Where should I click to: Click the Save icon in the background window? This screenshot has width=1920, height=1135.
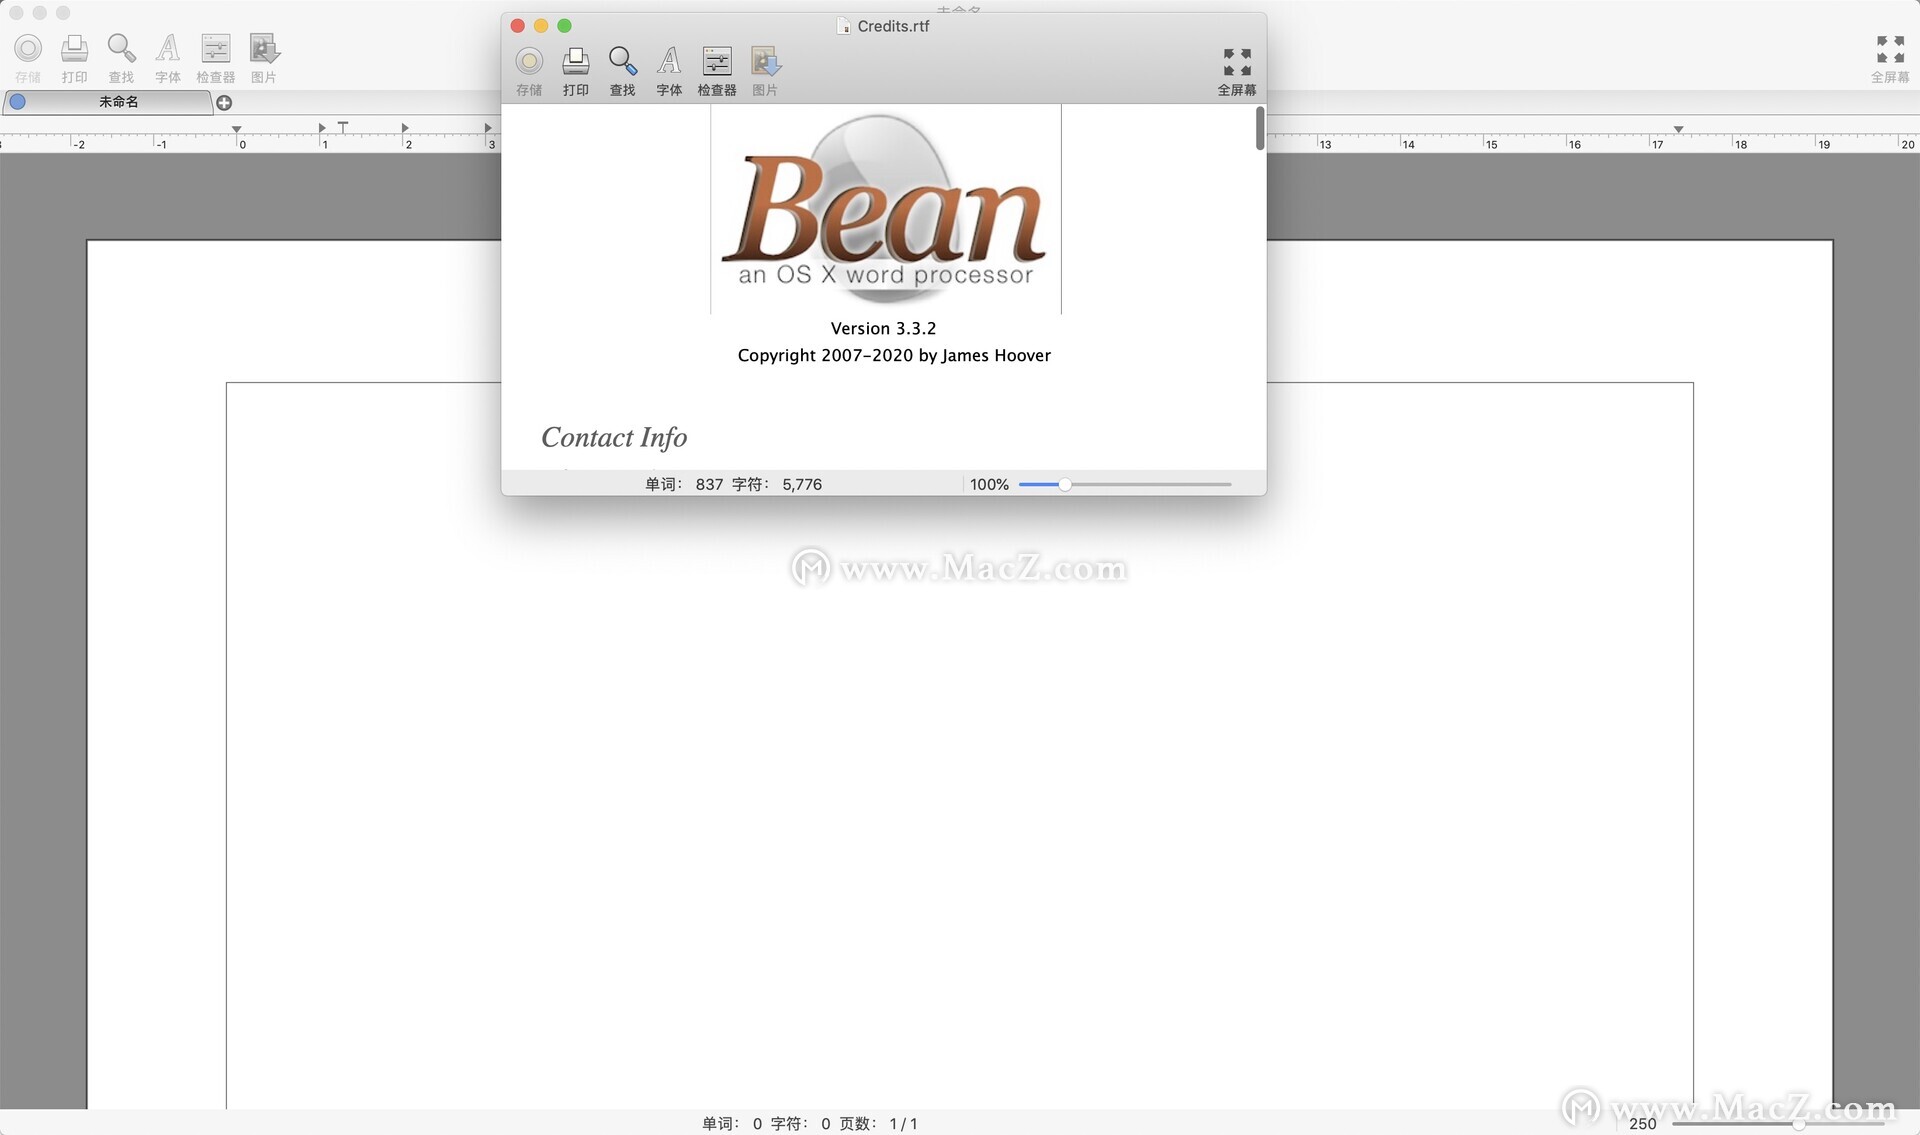pos(28,48)
